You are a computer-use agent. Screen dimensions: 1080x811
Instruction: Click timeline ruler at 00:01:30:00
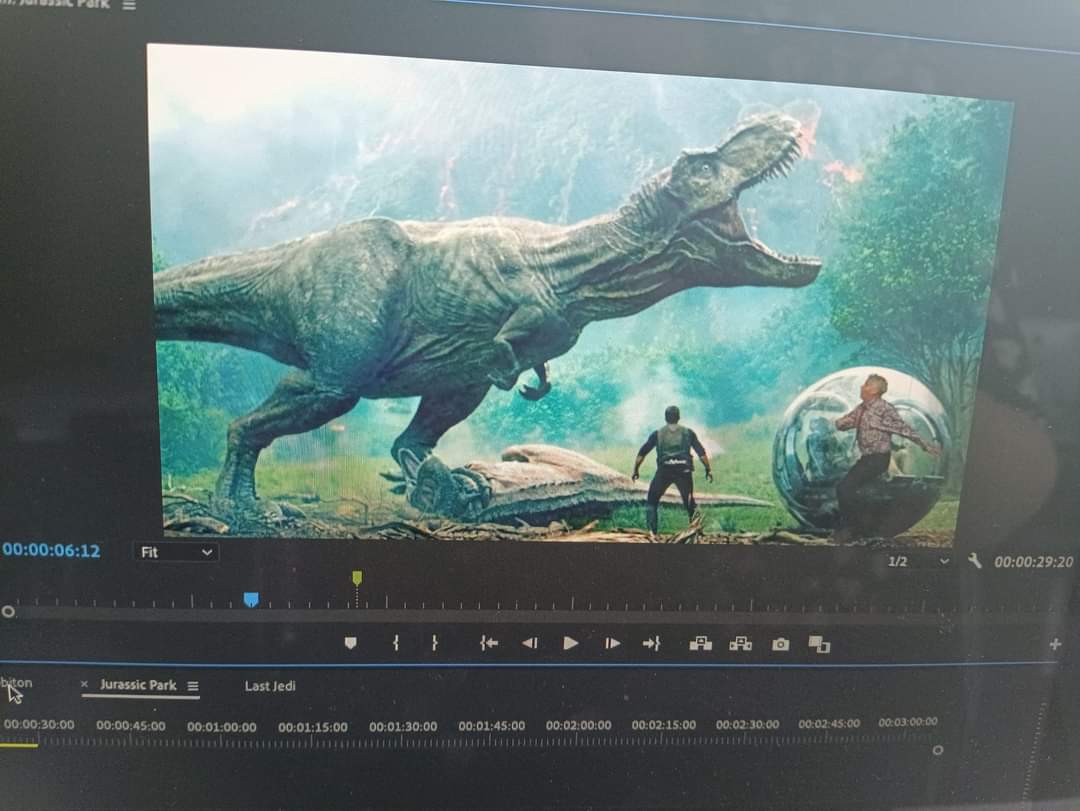[403, 727]
